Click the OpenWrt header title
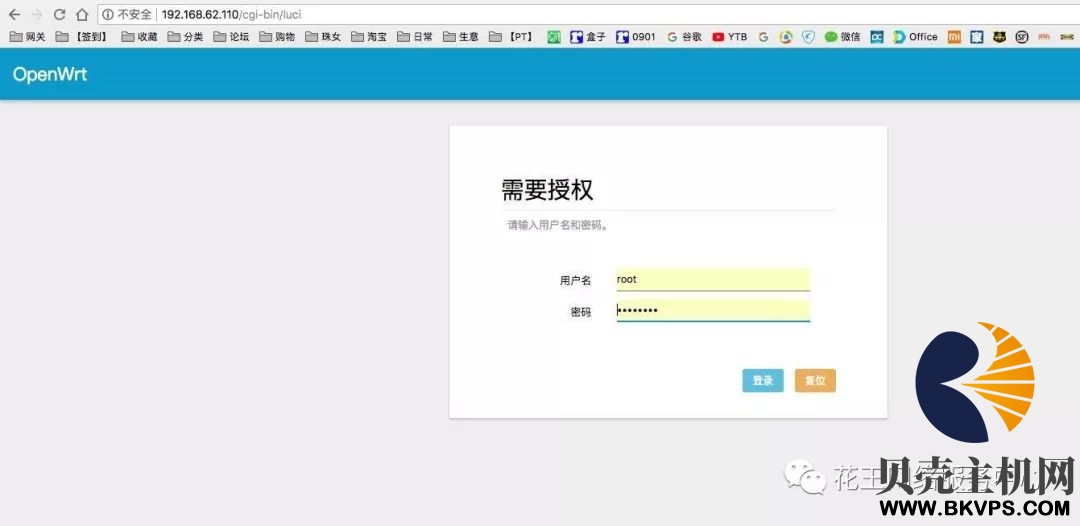 tap(50, 75)
